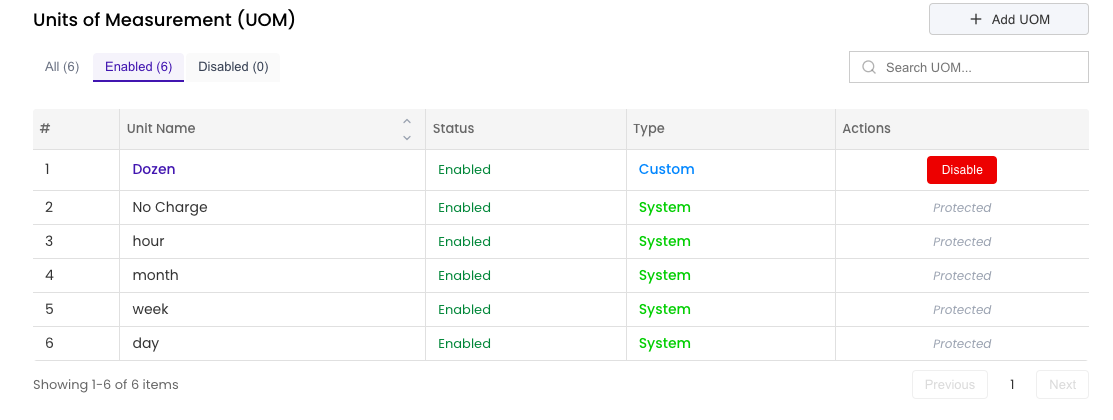Open the Disabled (0) tab

click(233, 67)
